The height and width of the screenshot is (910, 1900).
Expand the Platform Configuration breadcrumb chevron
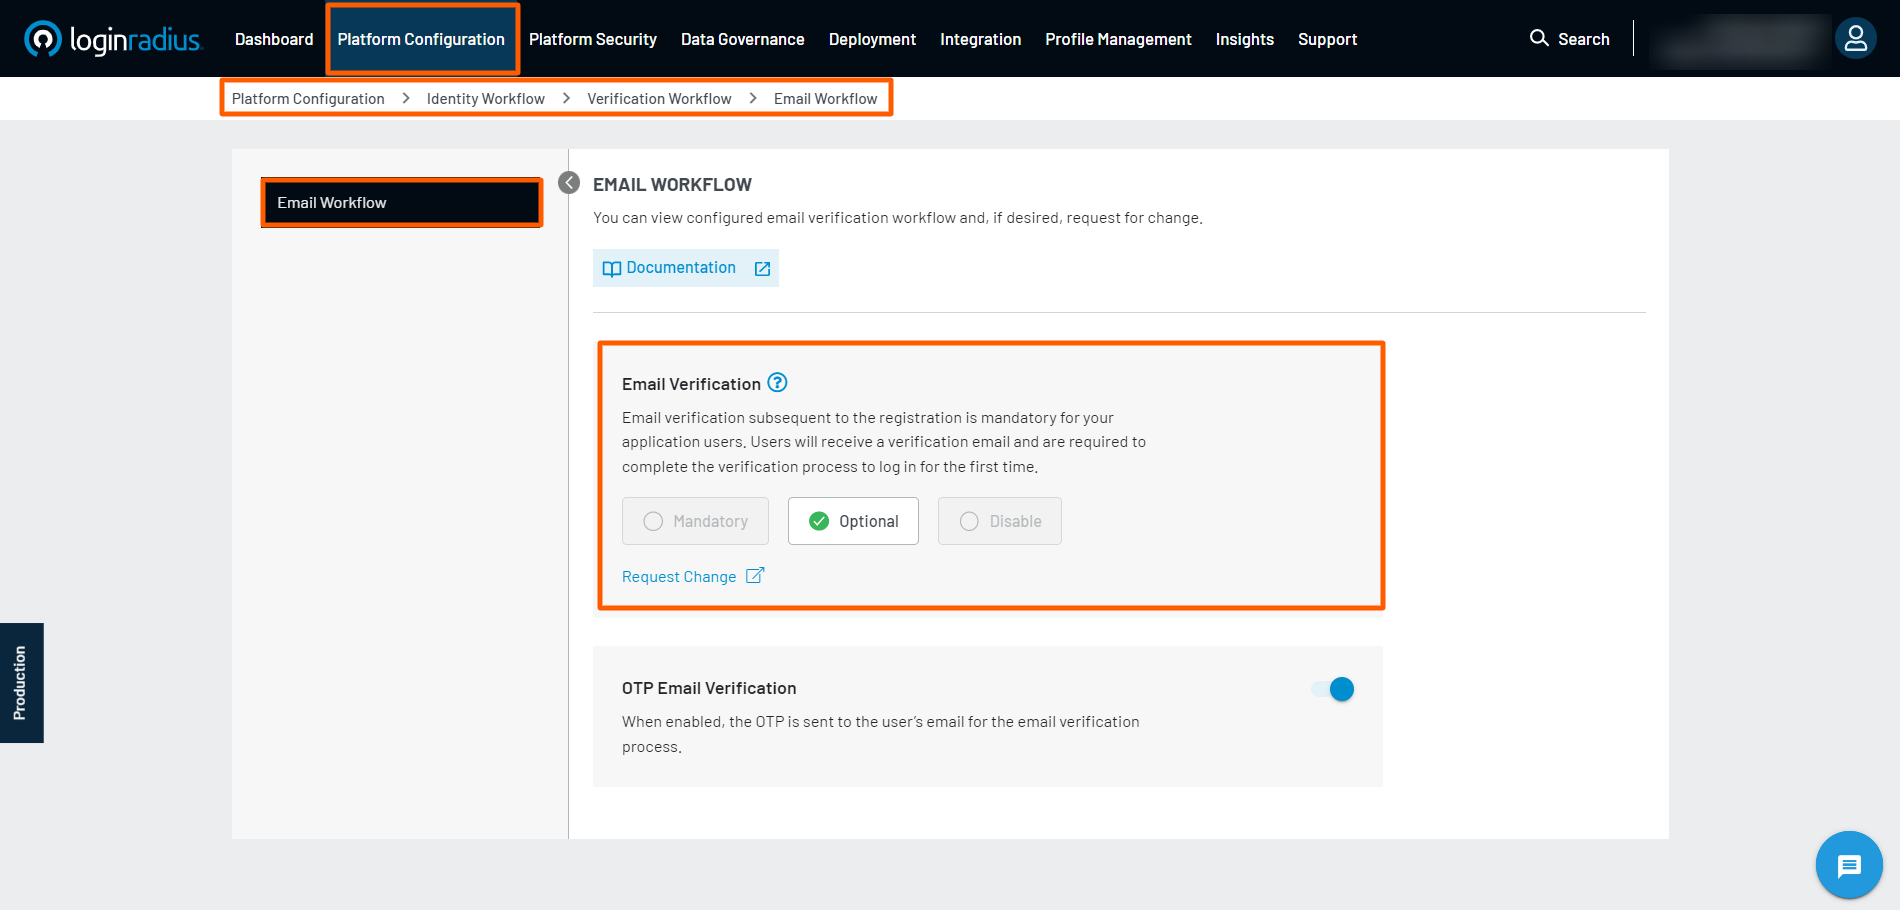(406, 98)
